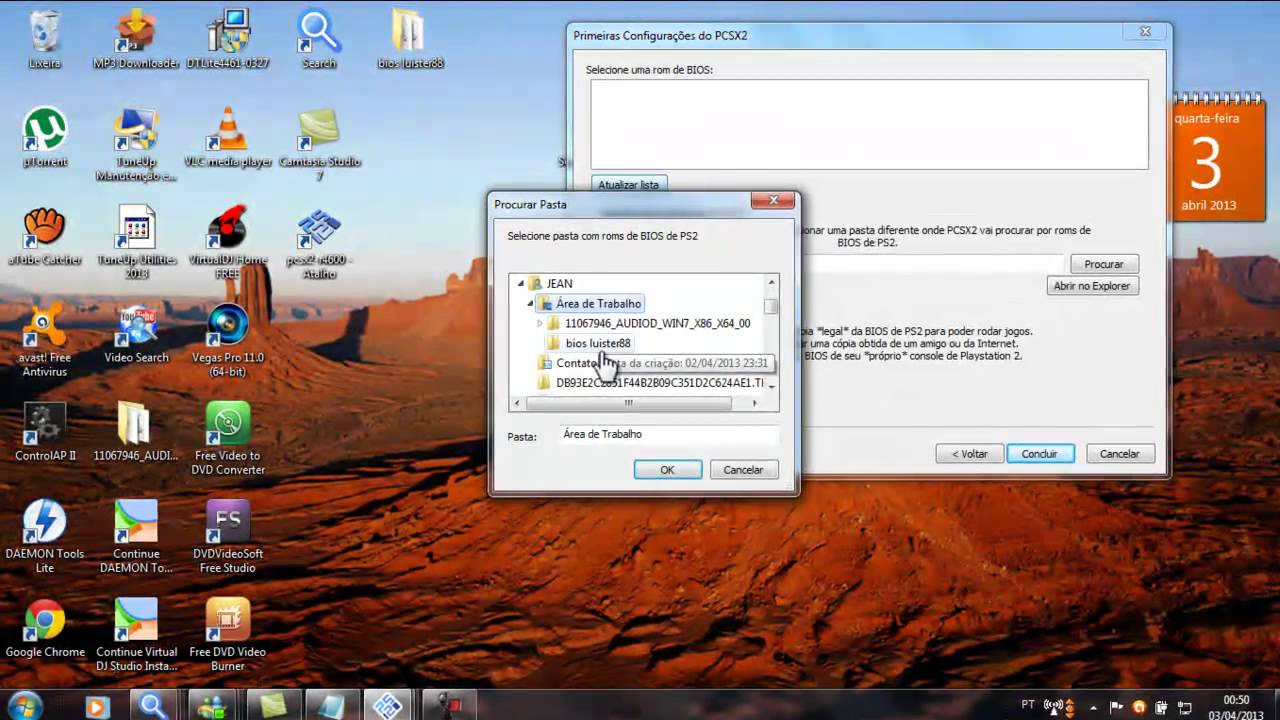Click scroll-down arrow of folder tree

(x=771, y=388)
